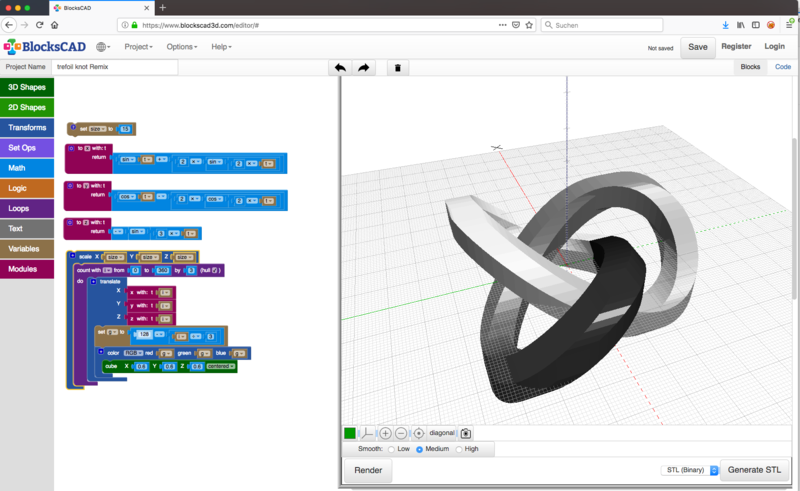Switch to the Code tab
800x491 pixels.
pos(783,67)
